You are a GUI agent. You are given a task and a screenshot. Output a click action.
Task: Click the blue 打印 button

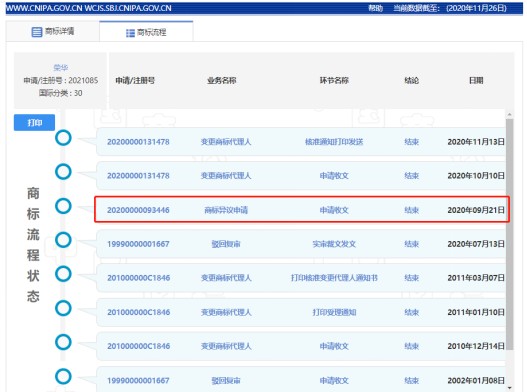point(34,123)
